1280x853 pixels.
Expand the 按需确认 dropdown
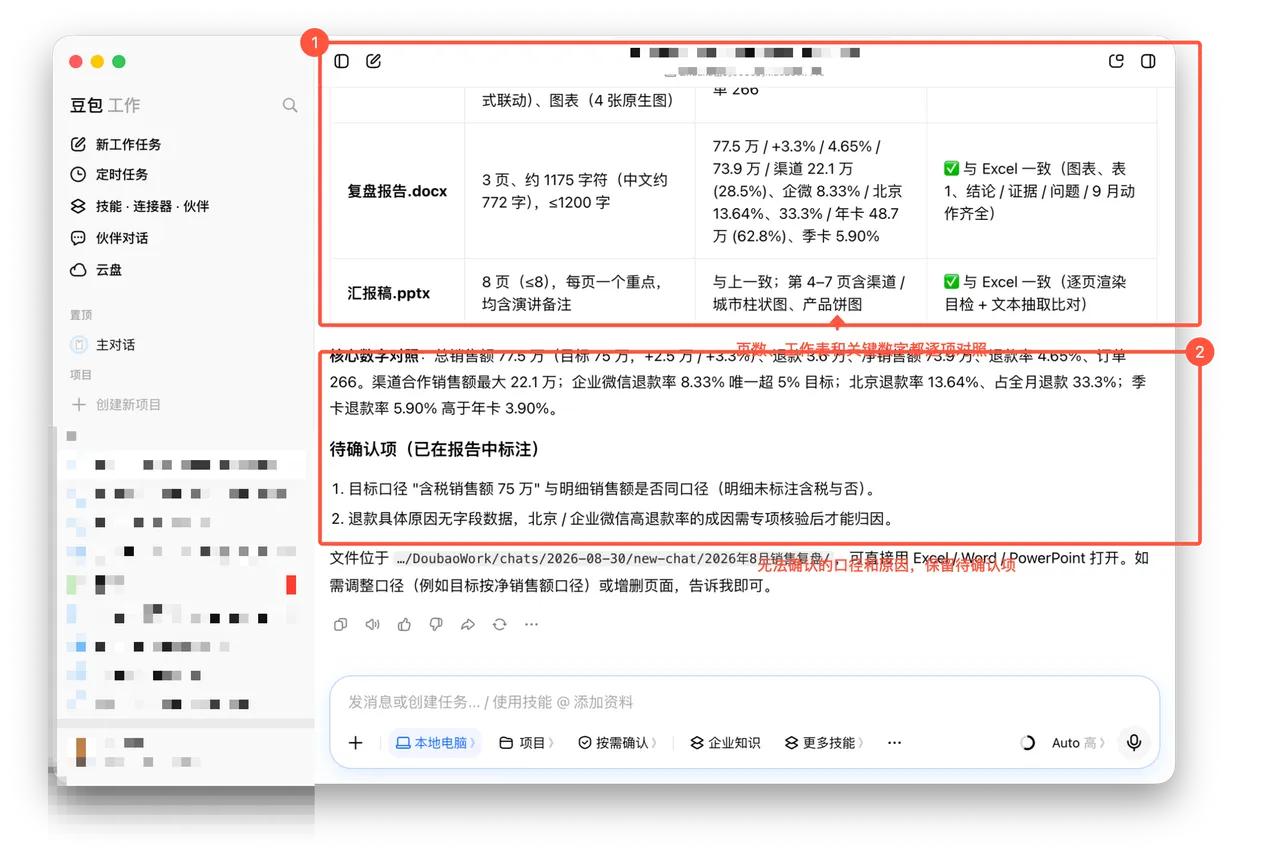coord(617,743)
